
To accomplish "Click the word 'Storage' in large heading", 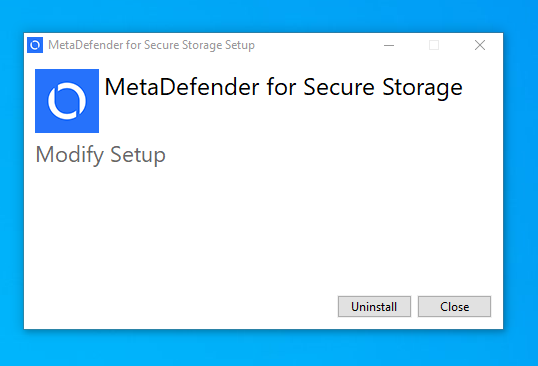I will coord(422,88).
